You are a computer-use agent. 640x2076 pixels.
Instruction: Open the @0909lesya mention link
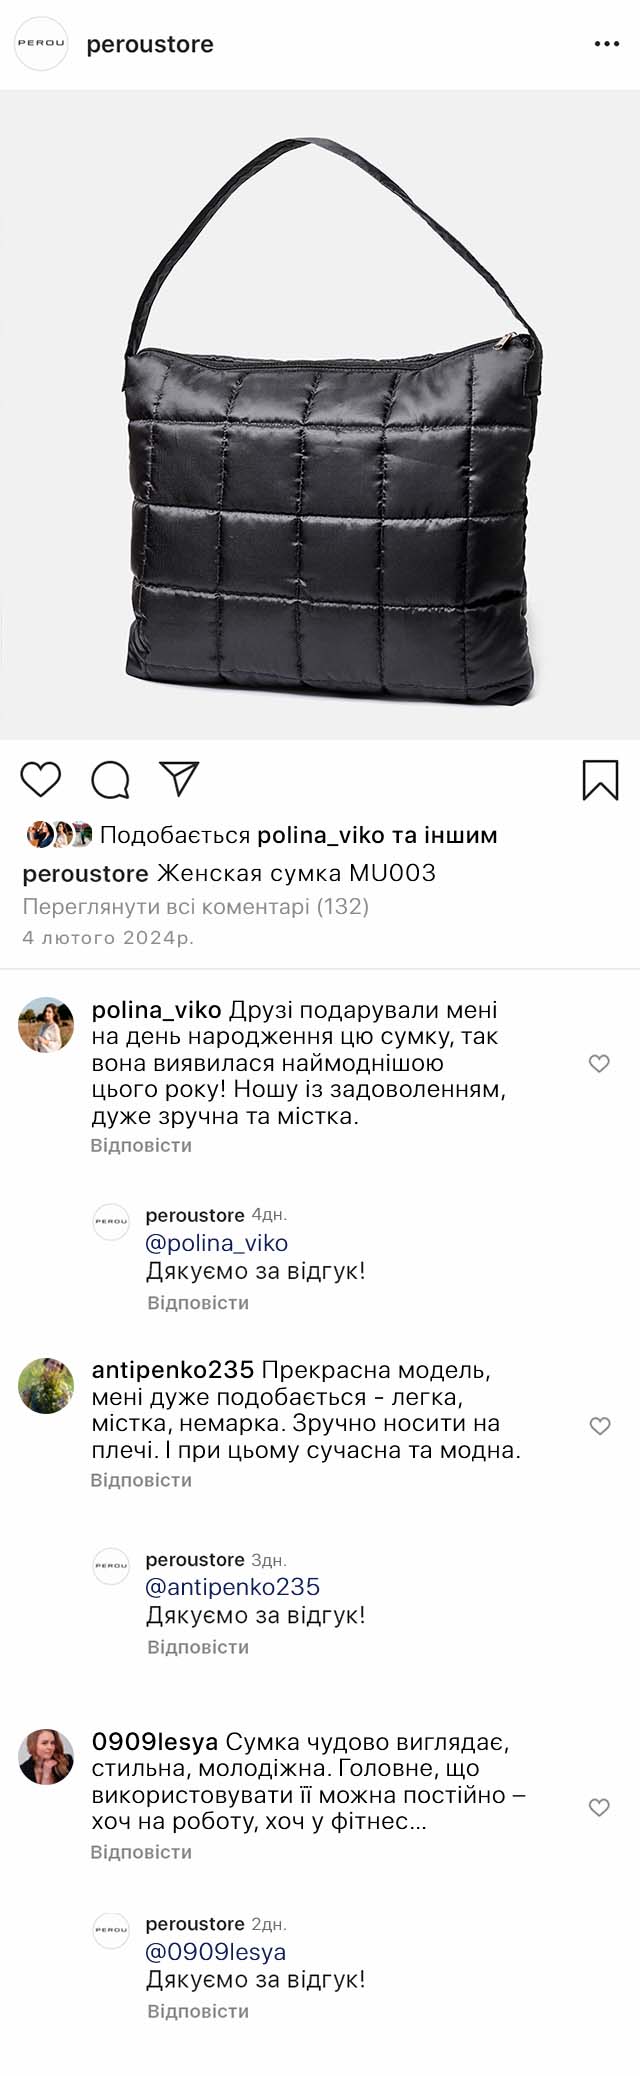(x=216, y=1951)
